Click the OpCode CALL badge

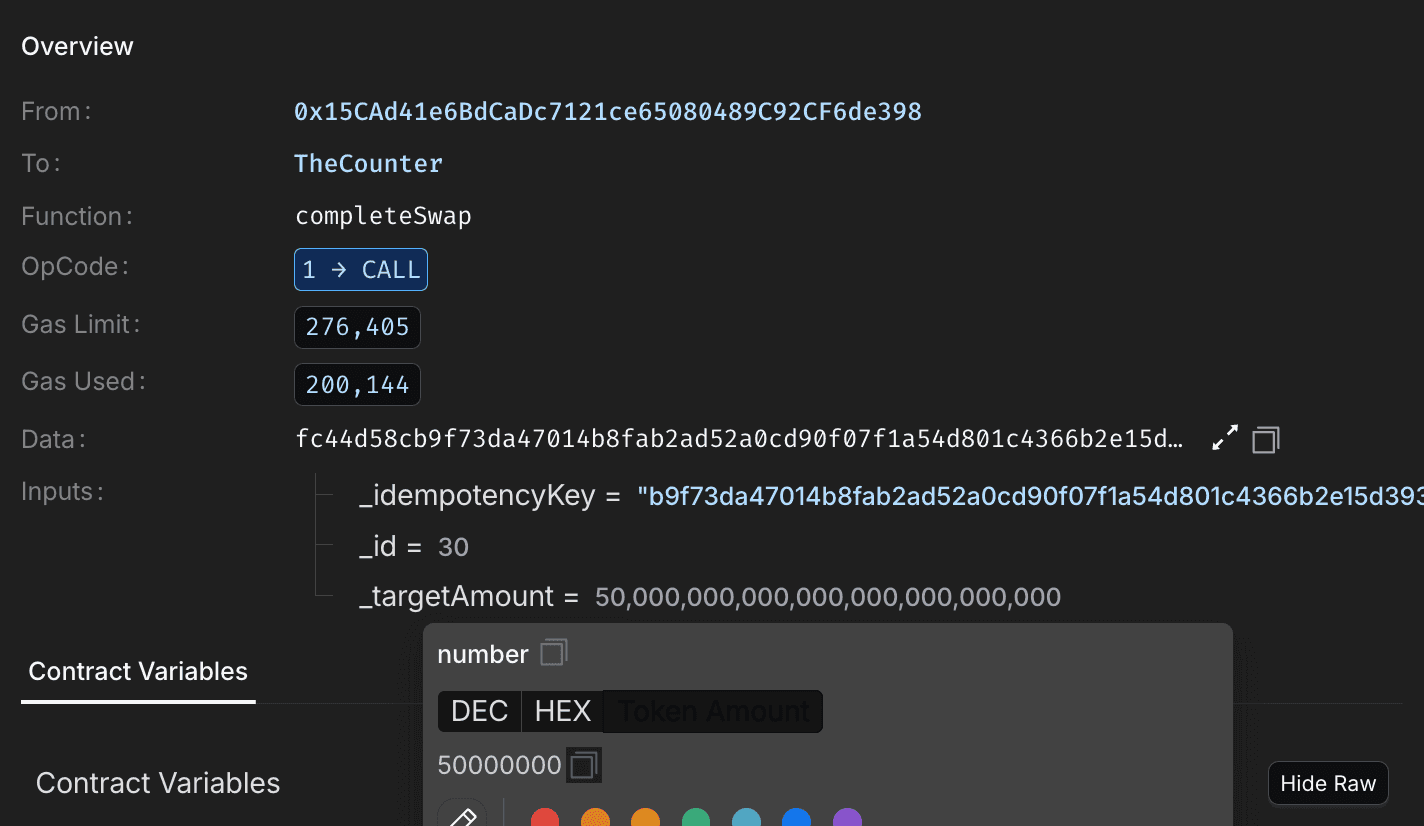360,269
